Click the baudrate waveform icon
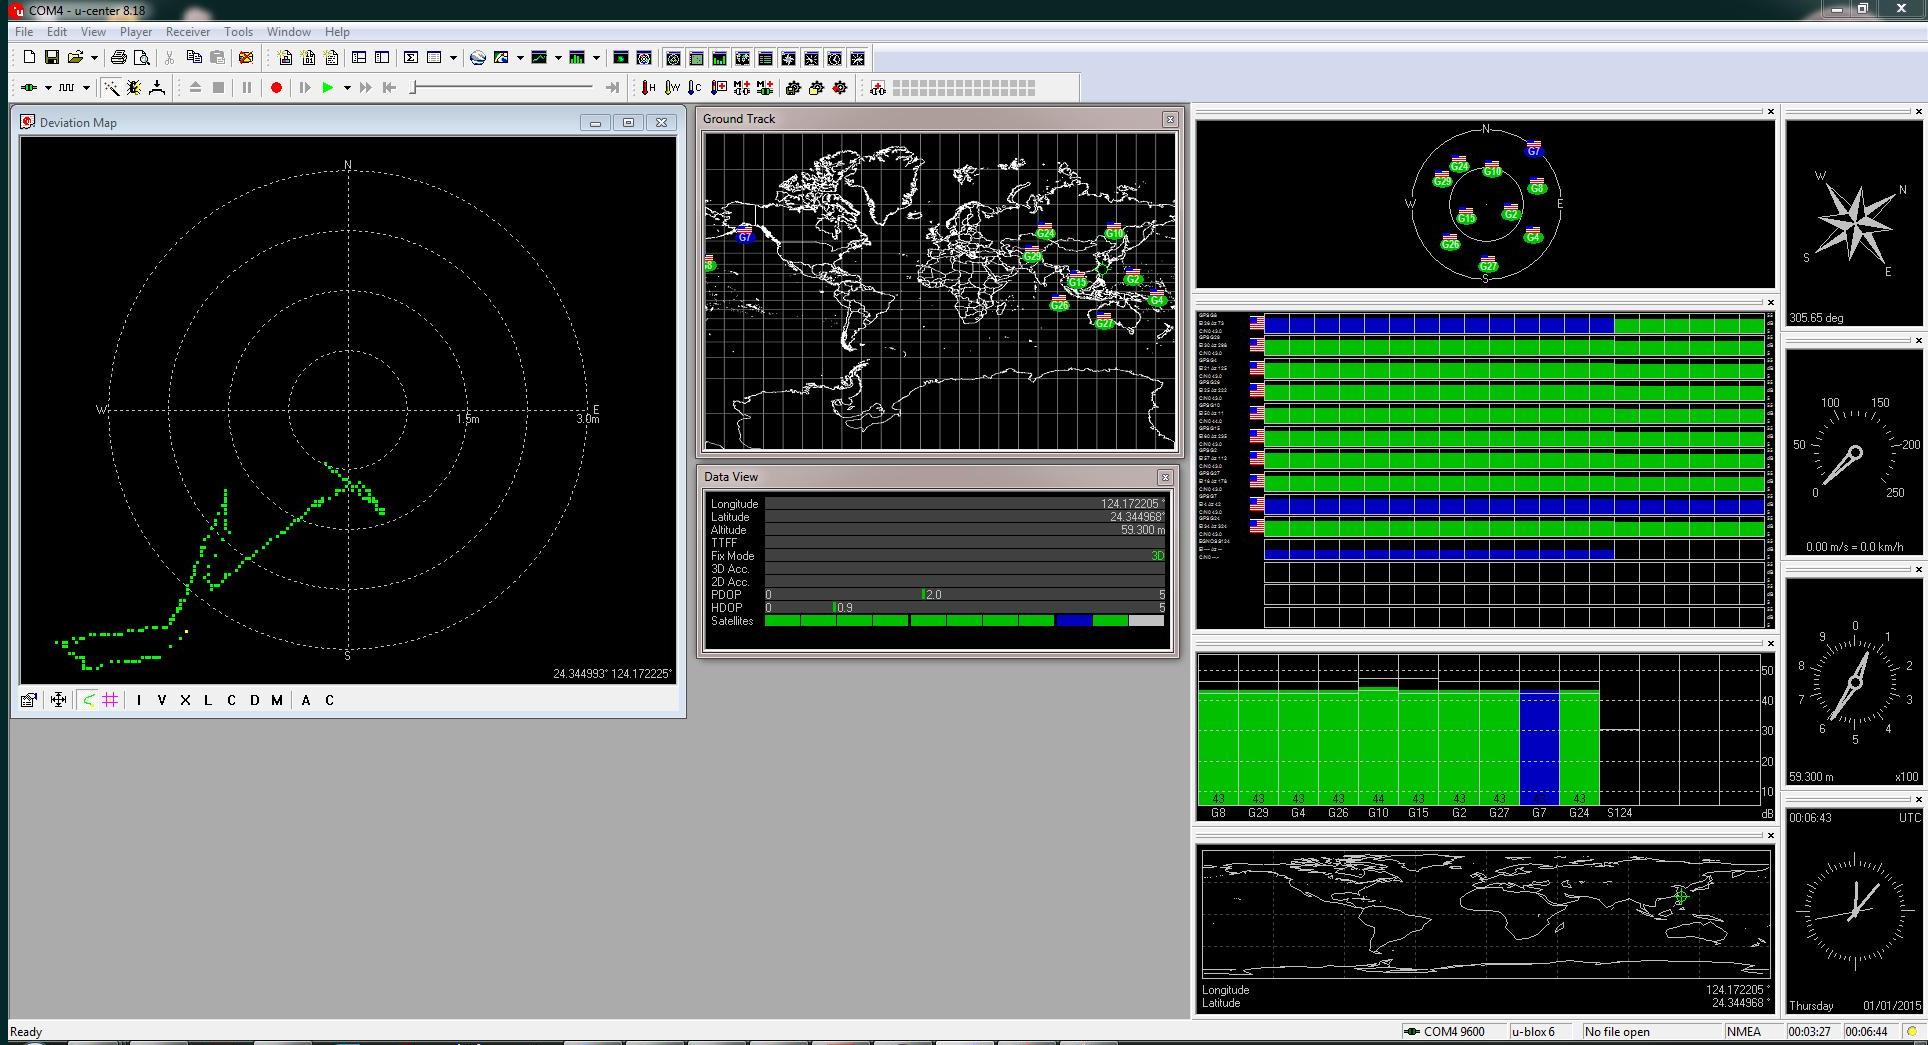Screen dimensions: 1928x1045 tap(67, 88)
